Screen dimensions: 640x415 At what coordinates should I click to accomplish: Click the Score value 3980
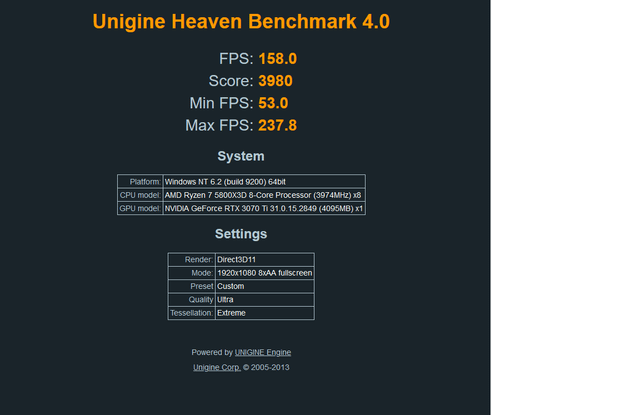pyautogui.click(x=276, y=81)
